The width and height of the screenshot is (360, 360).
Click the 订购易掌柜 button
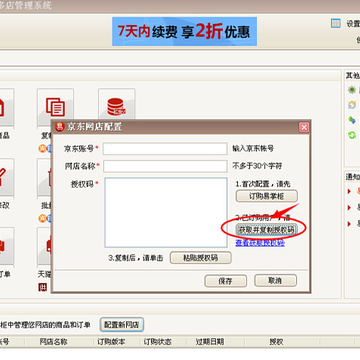(x=266, y=196)
